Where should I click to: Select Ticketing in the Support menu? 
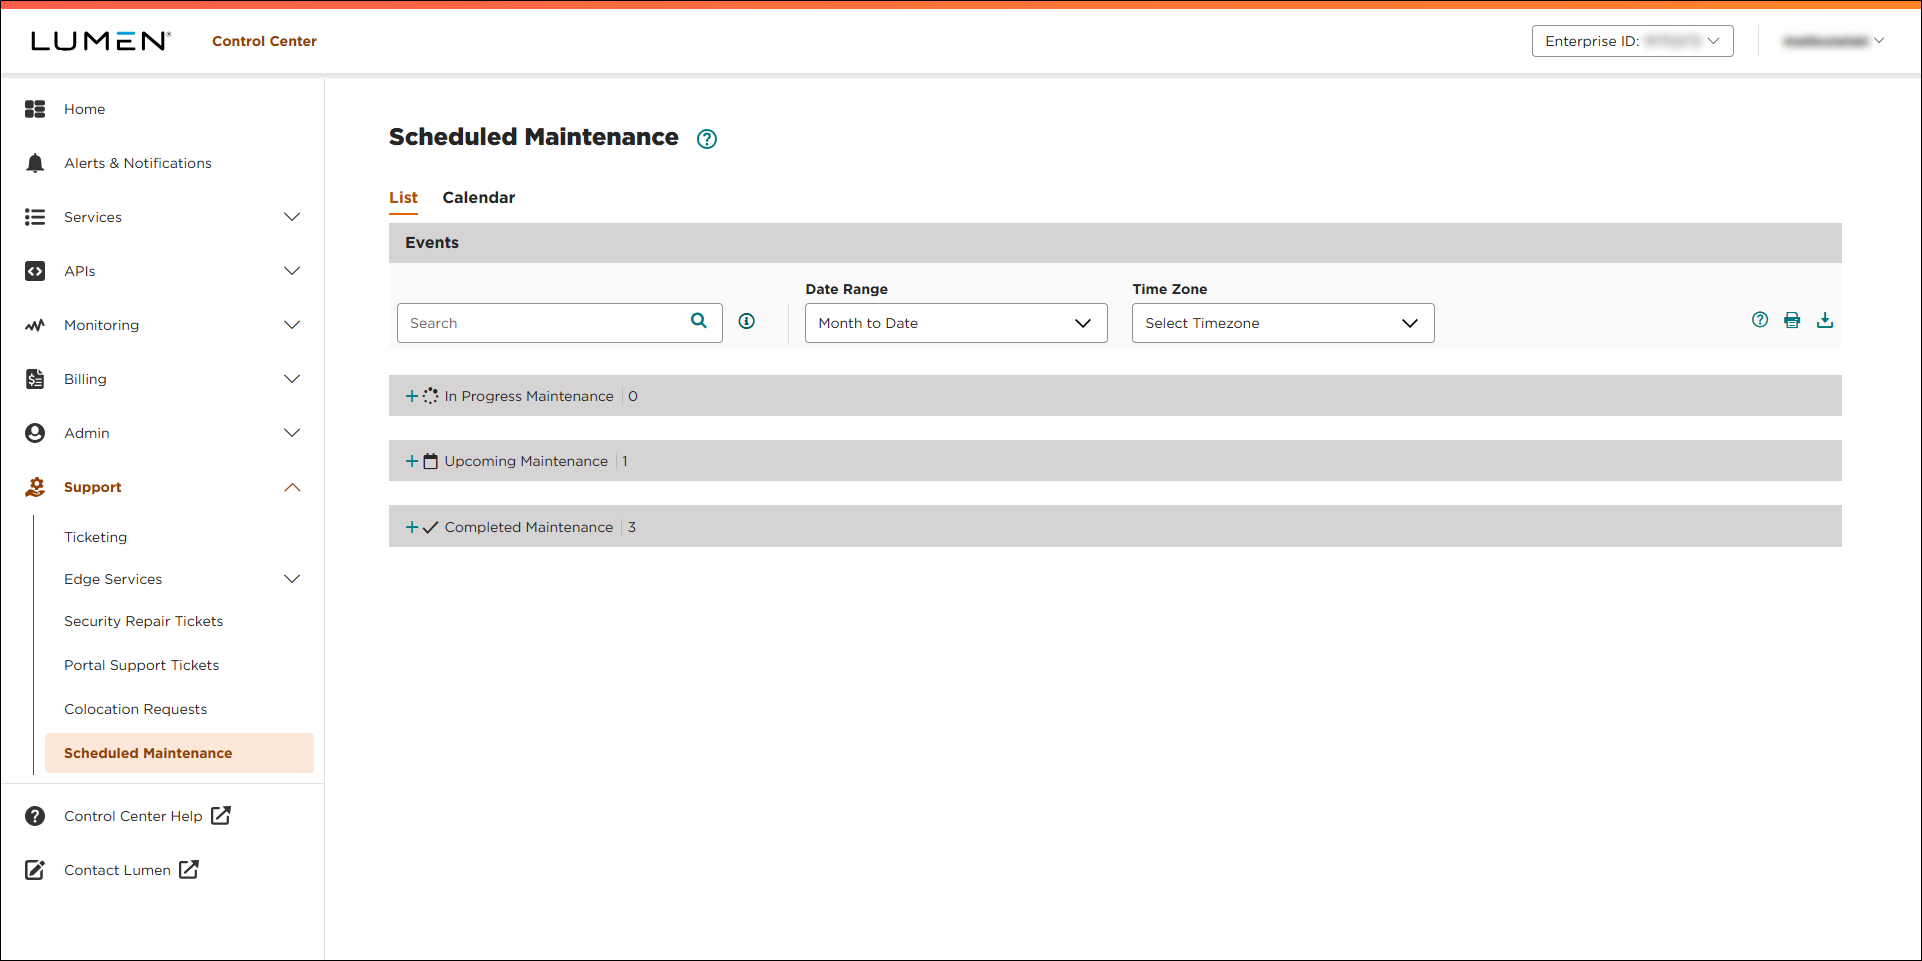[95, 537]
